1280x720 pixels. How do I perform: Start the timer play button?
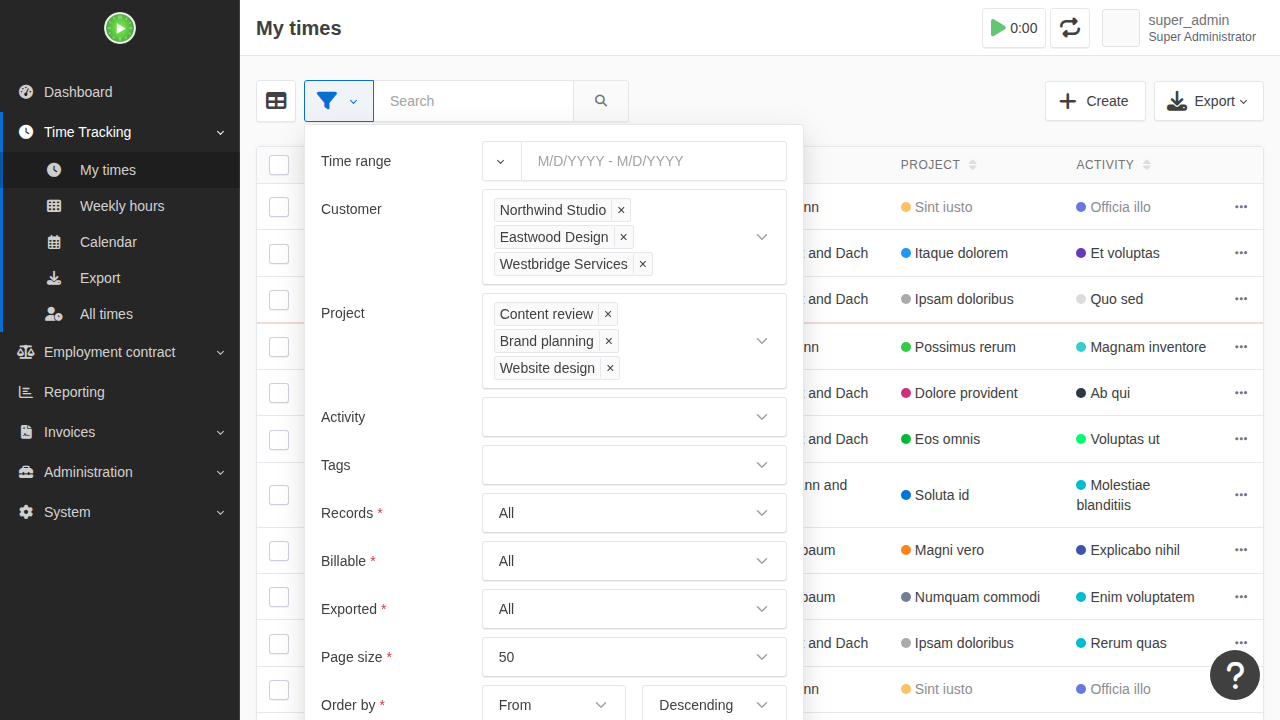pos(1014,28)
